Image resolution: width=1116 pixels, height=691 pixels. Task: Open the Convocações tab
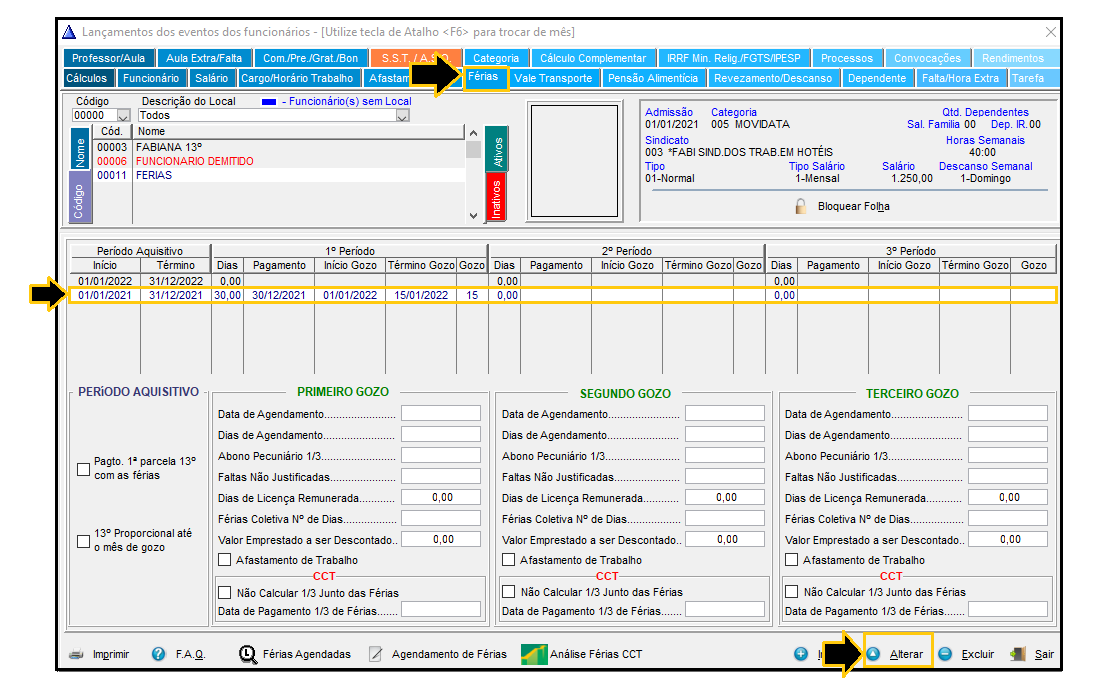click(927, 58)
